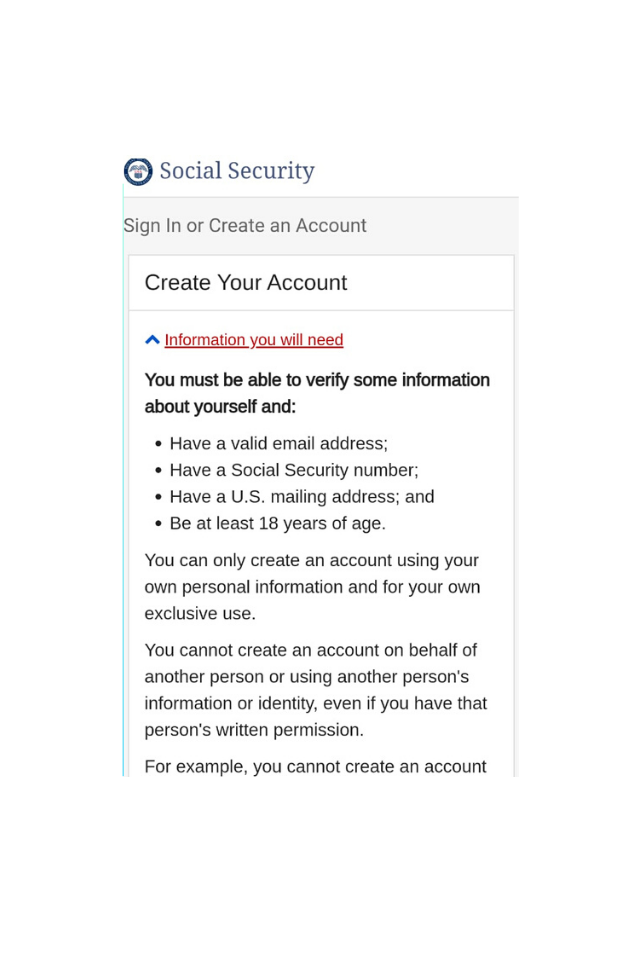Click the "exclusive use." line of text
640x960 pixels.
click(200, 614)
